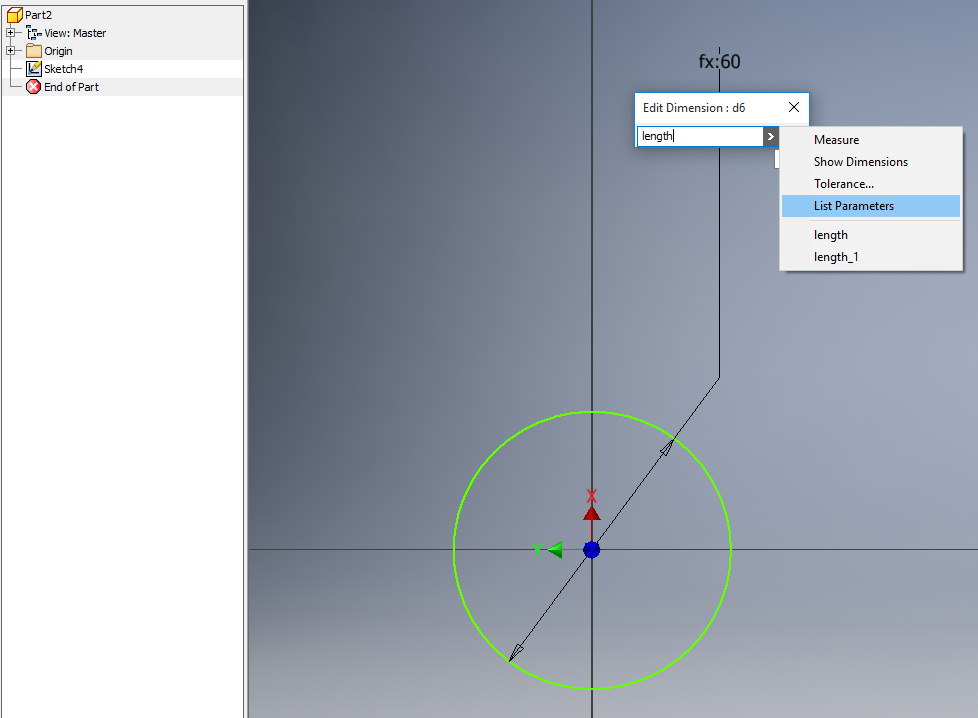Choose the length_1 parameter

[836, 256]
